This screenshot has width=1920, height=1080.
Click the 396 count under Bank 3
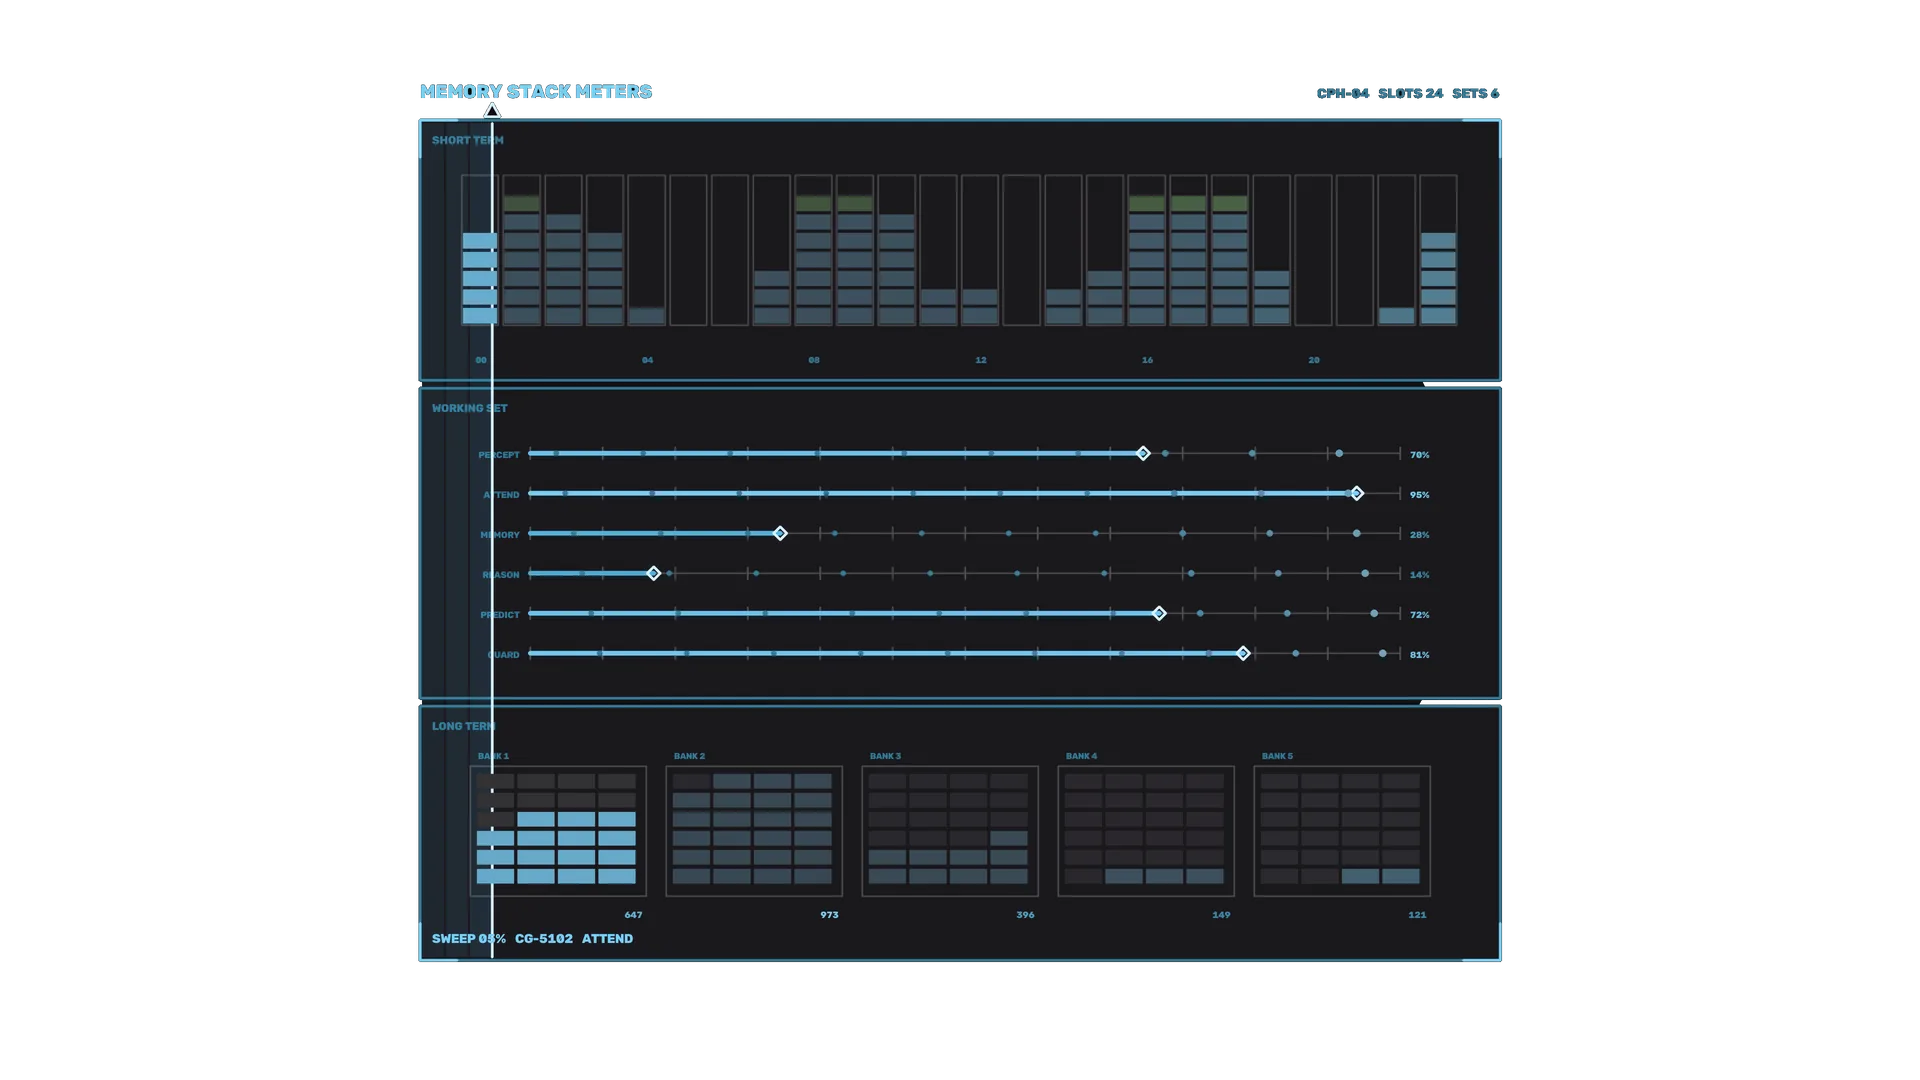pyautogui.click(x=1025, y=915)
